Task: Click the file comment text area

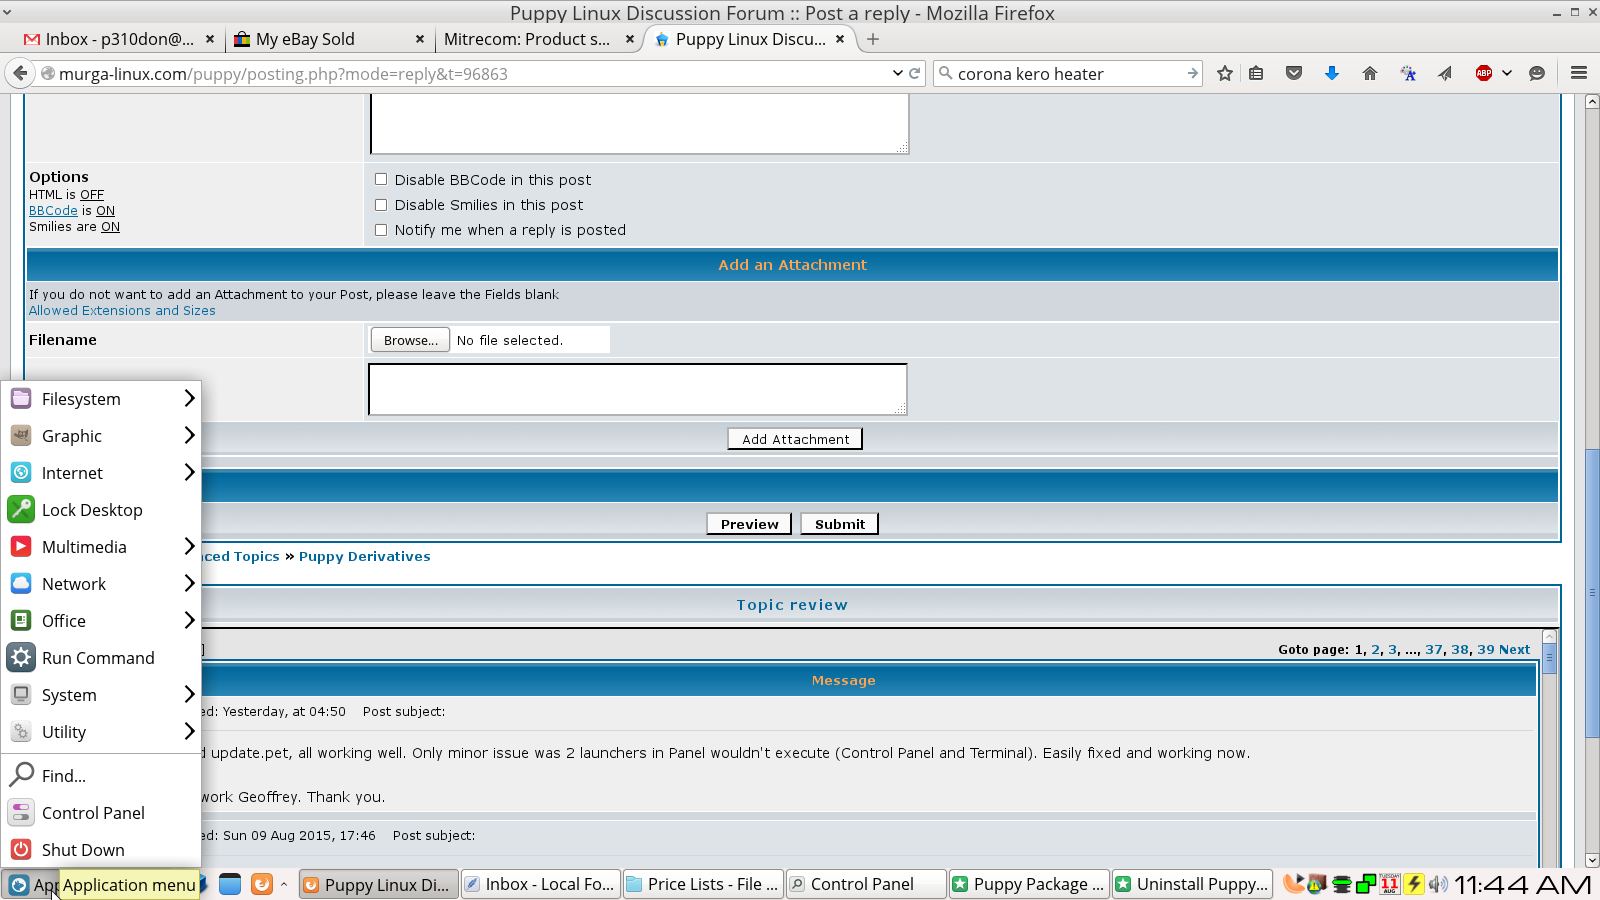Action: [638, 389]
